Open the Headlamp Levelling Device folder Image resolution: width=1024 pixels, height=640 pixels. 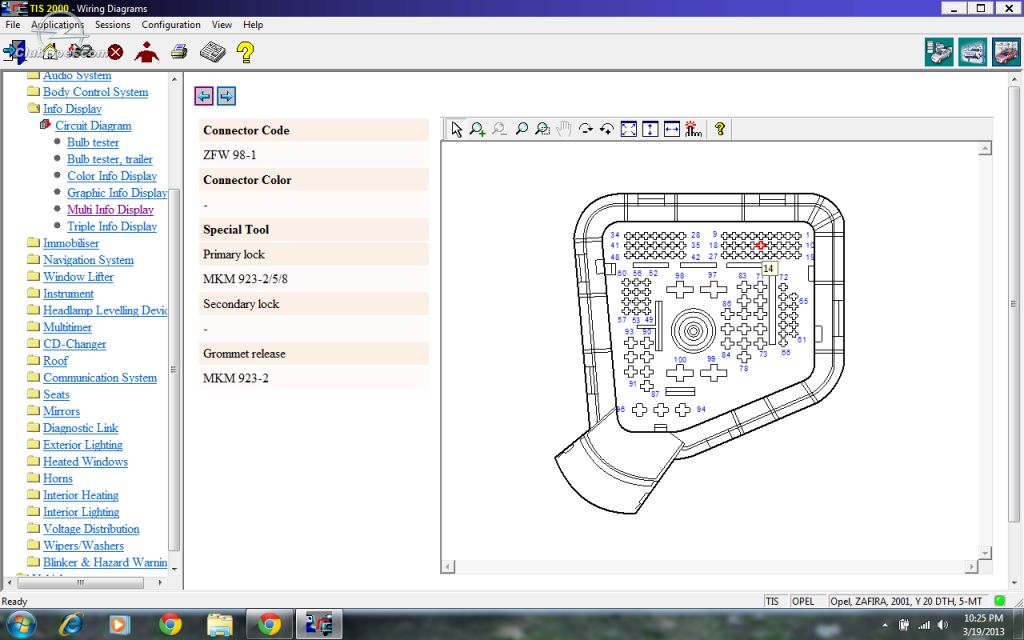point(105,311)
